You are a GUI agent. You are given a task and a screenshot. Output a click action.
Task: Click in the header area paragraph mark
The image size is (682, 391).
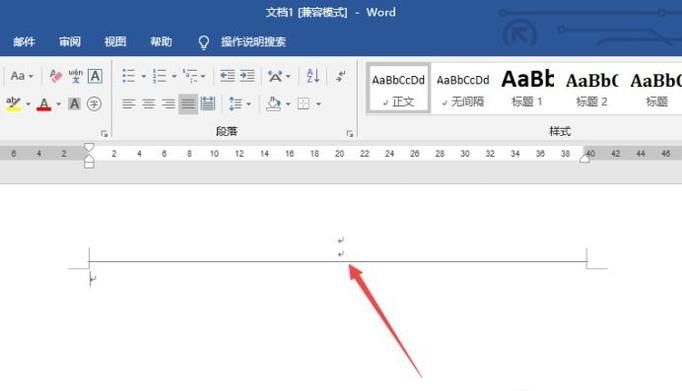341,240
